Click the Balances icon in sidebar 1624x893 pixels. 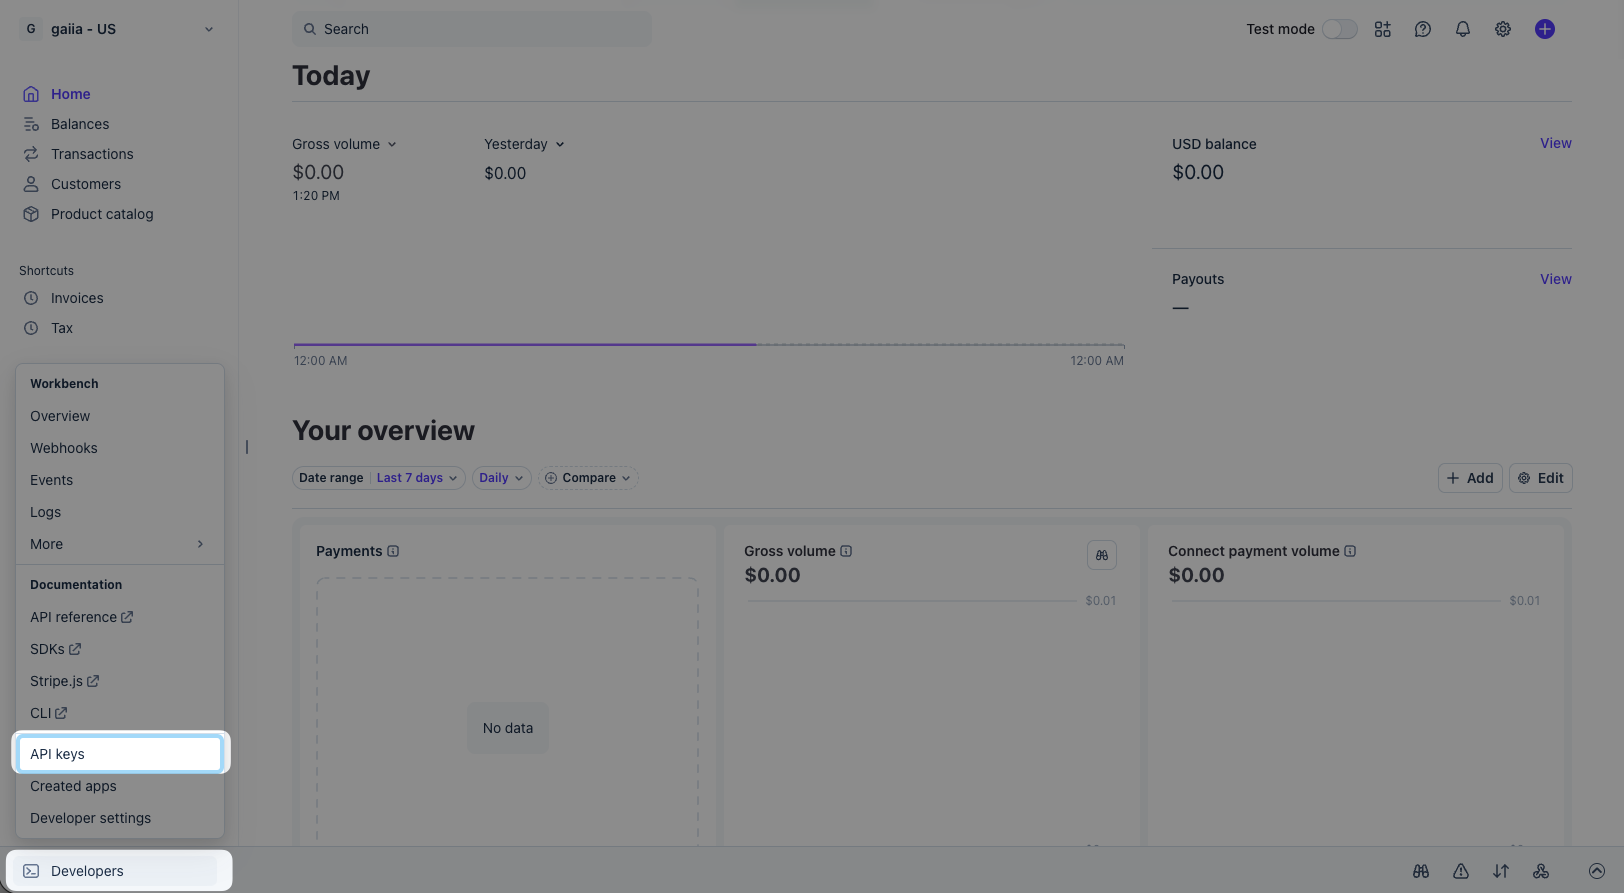click(x=31, y=124)
